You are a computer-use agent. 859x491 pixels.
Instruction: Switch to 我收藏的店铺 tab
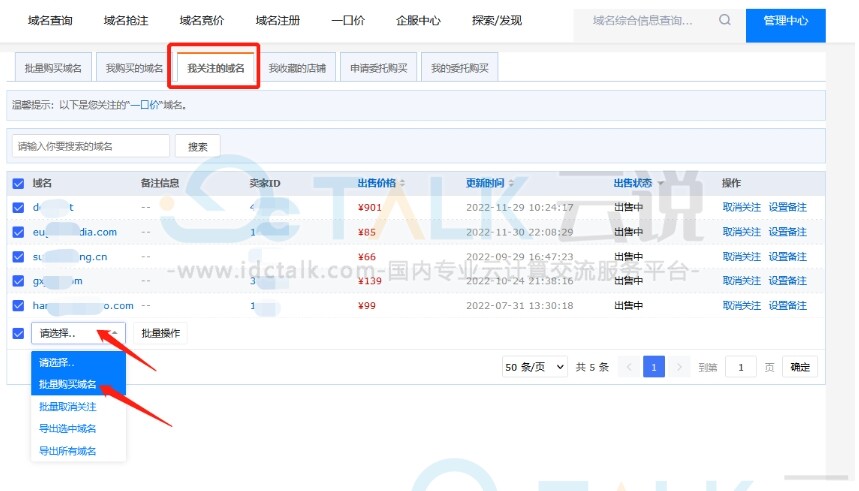coord(297,67)
